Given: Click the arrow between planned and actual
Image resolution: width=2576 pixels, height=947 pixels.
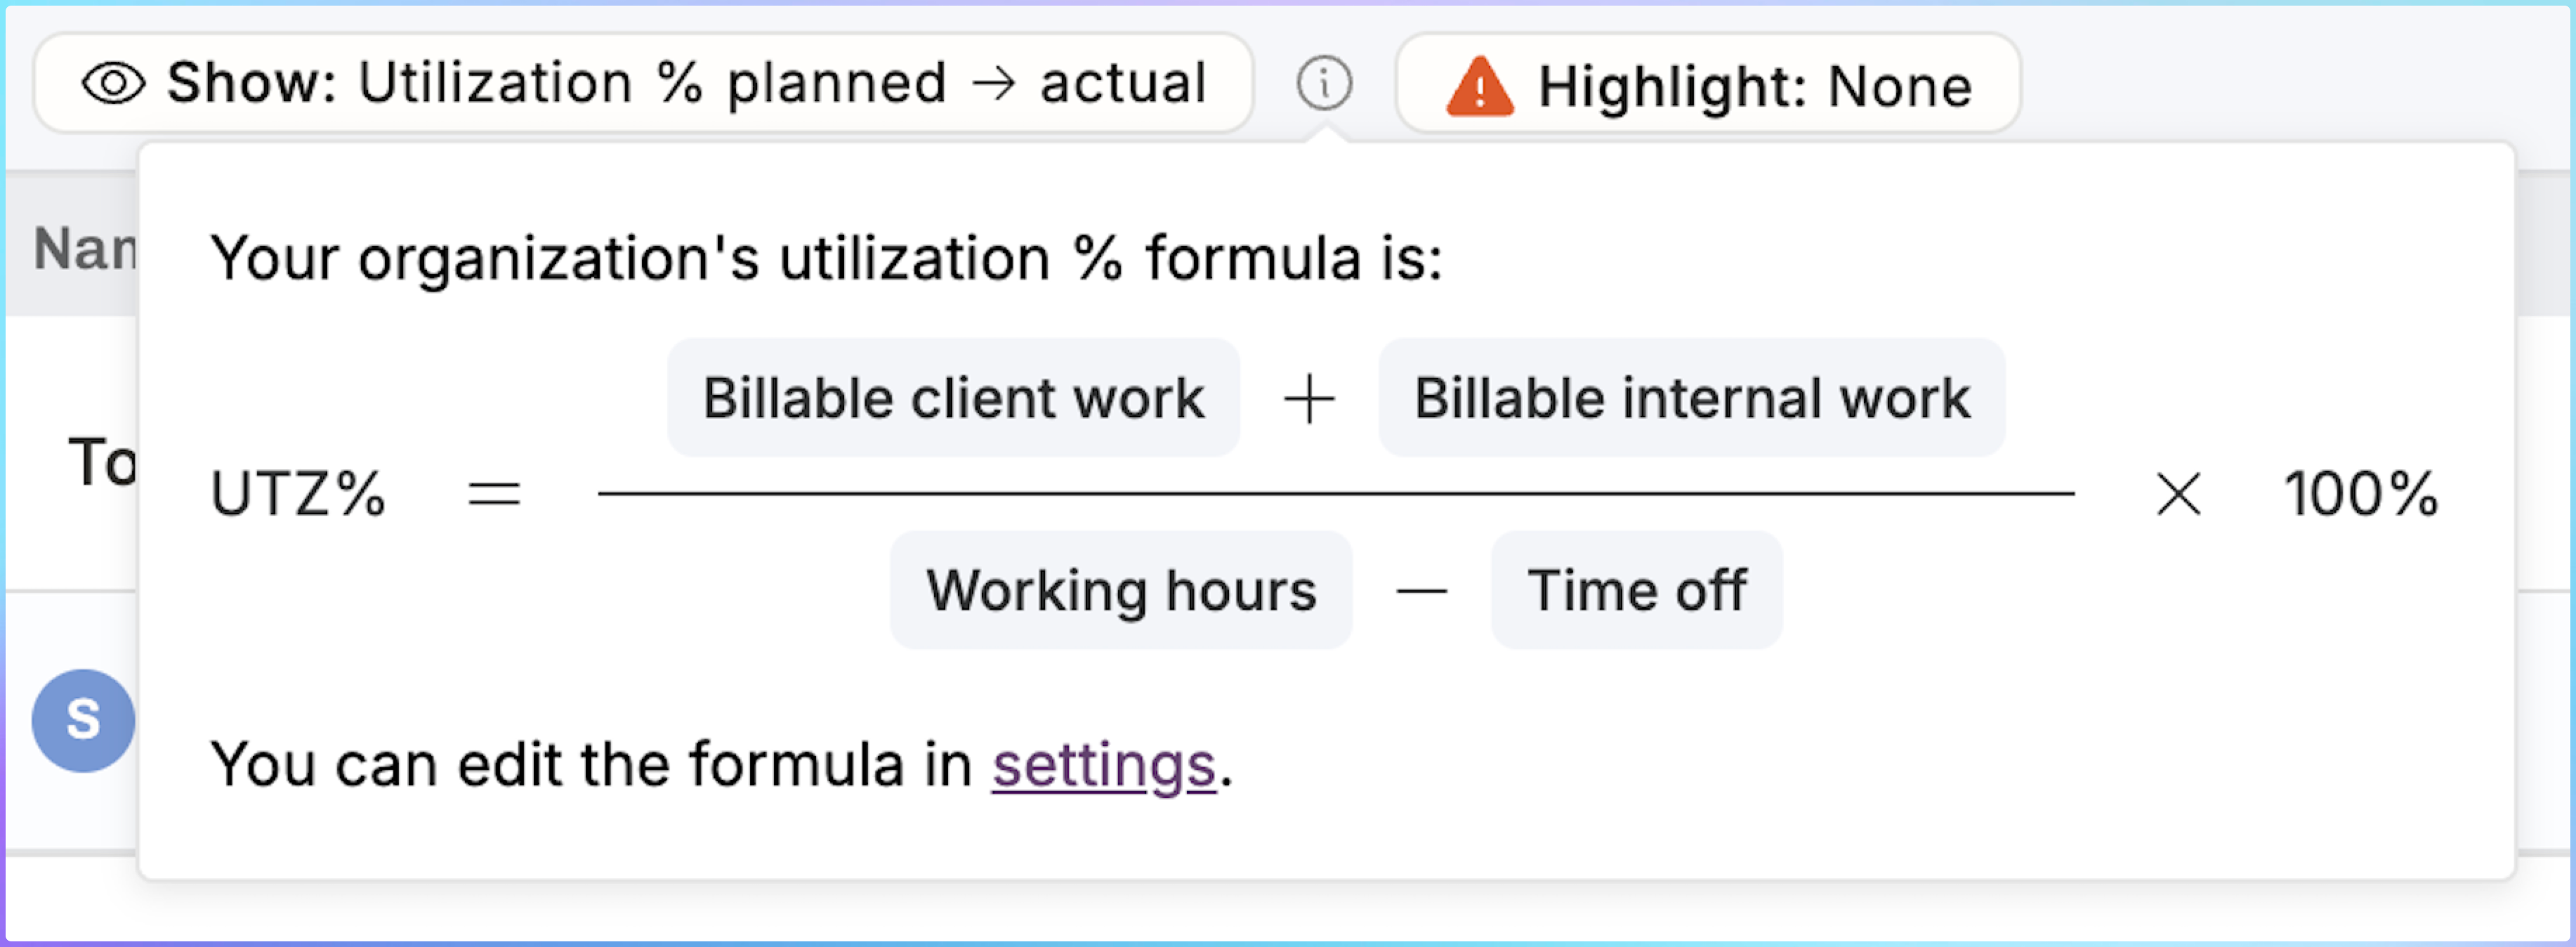Looking at the screenshot, I should pyautogui.click(x=993, y=84).
